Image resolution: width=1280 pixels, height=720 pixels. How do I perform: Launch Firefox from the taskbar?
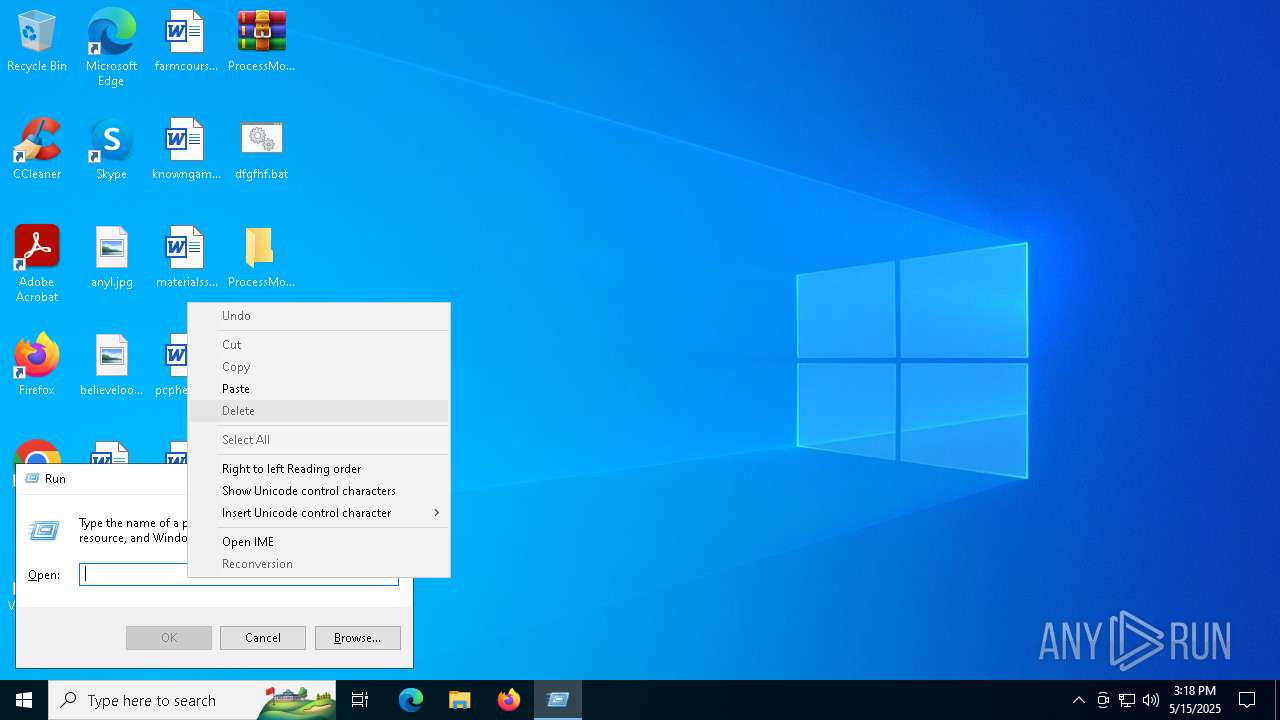[x=508, y=700]
